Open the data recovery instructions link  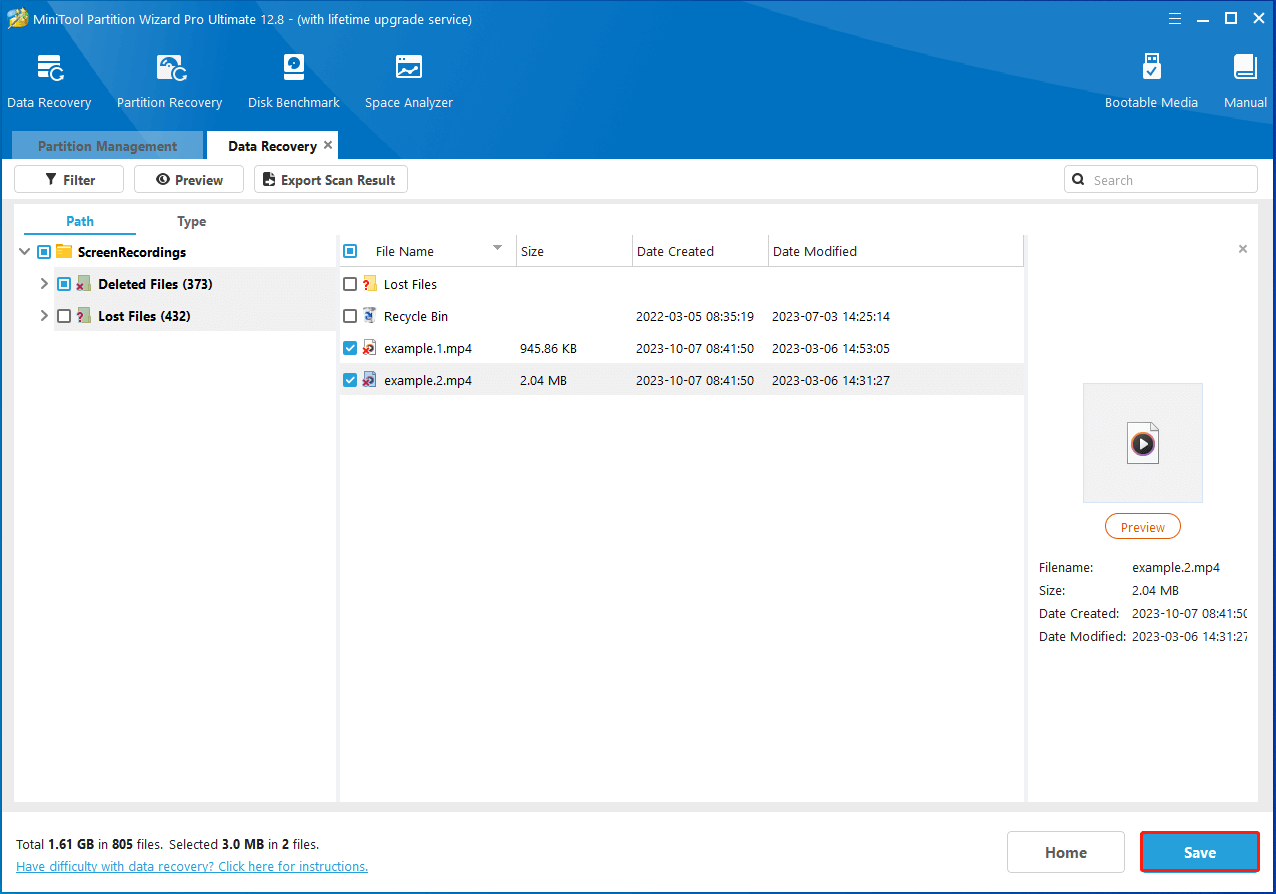[x=192, y=866]
